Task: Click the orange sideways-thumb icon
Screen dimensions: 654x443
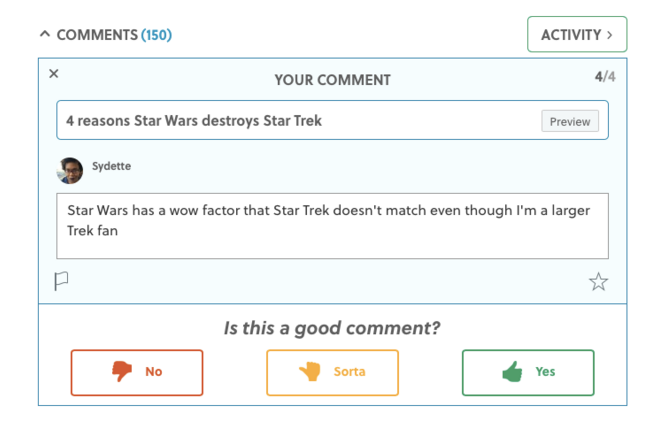Action: click(309, 372)
